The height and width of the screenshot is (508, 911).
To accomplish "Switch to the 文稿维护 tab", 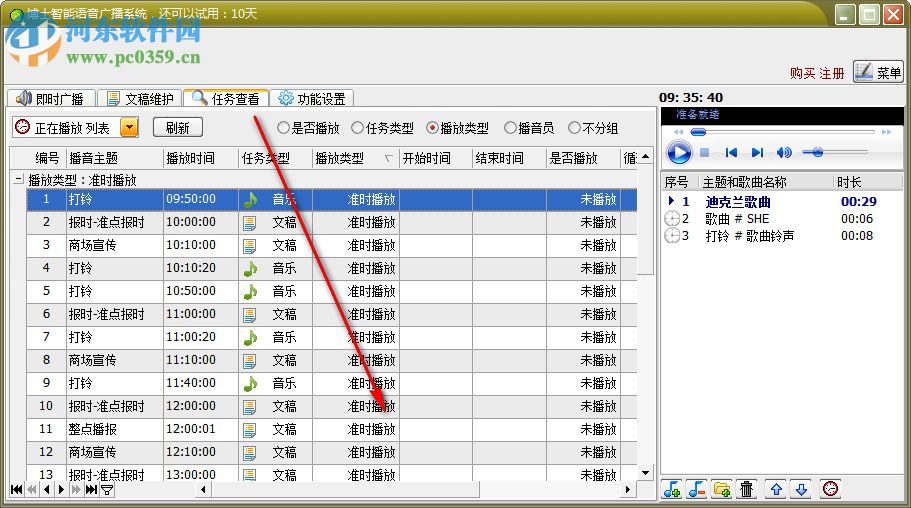I will pyautogui.click(x=140, y=98).
